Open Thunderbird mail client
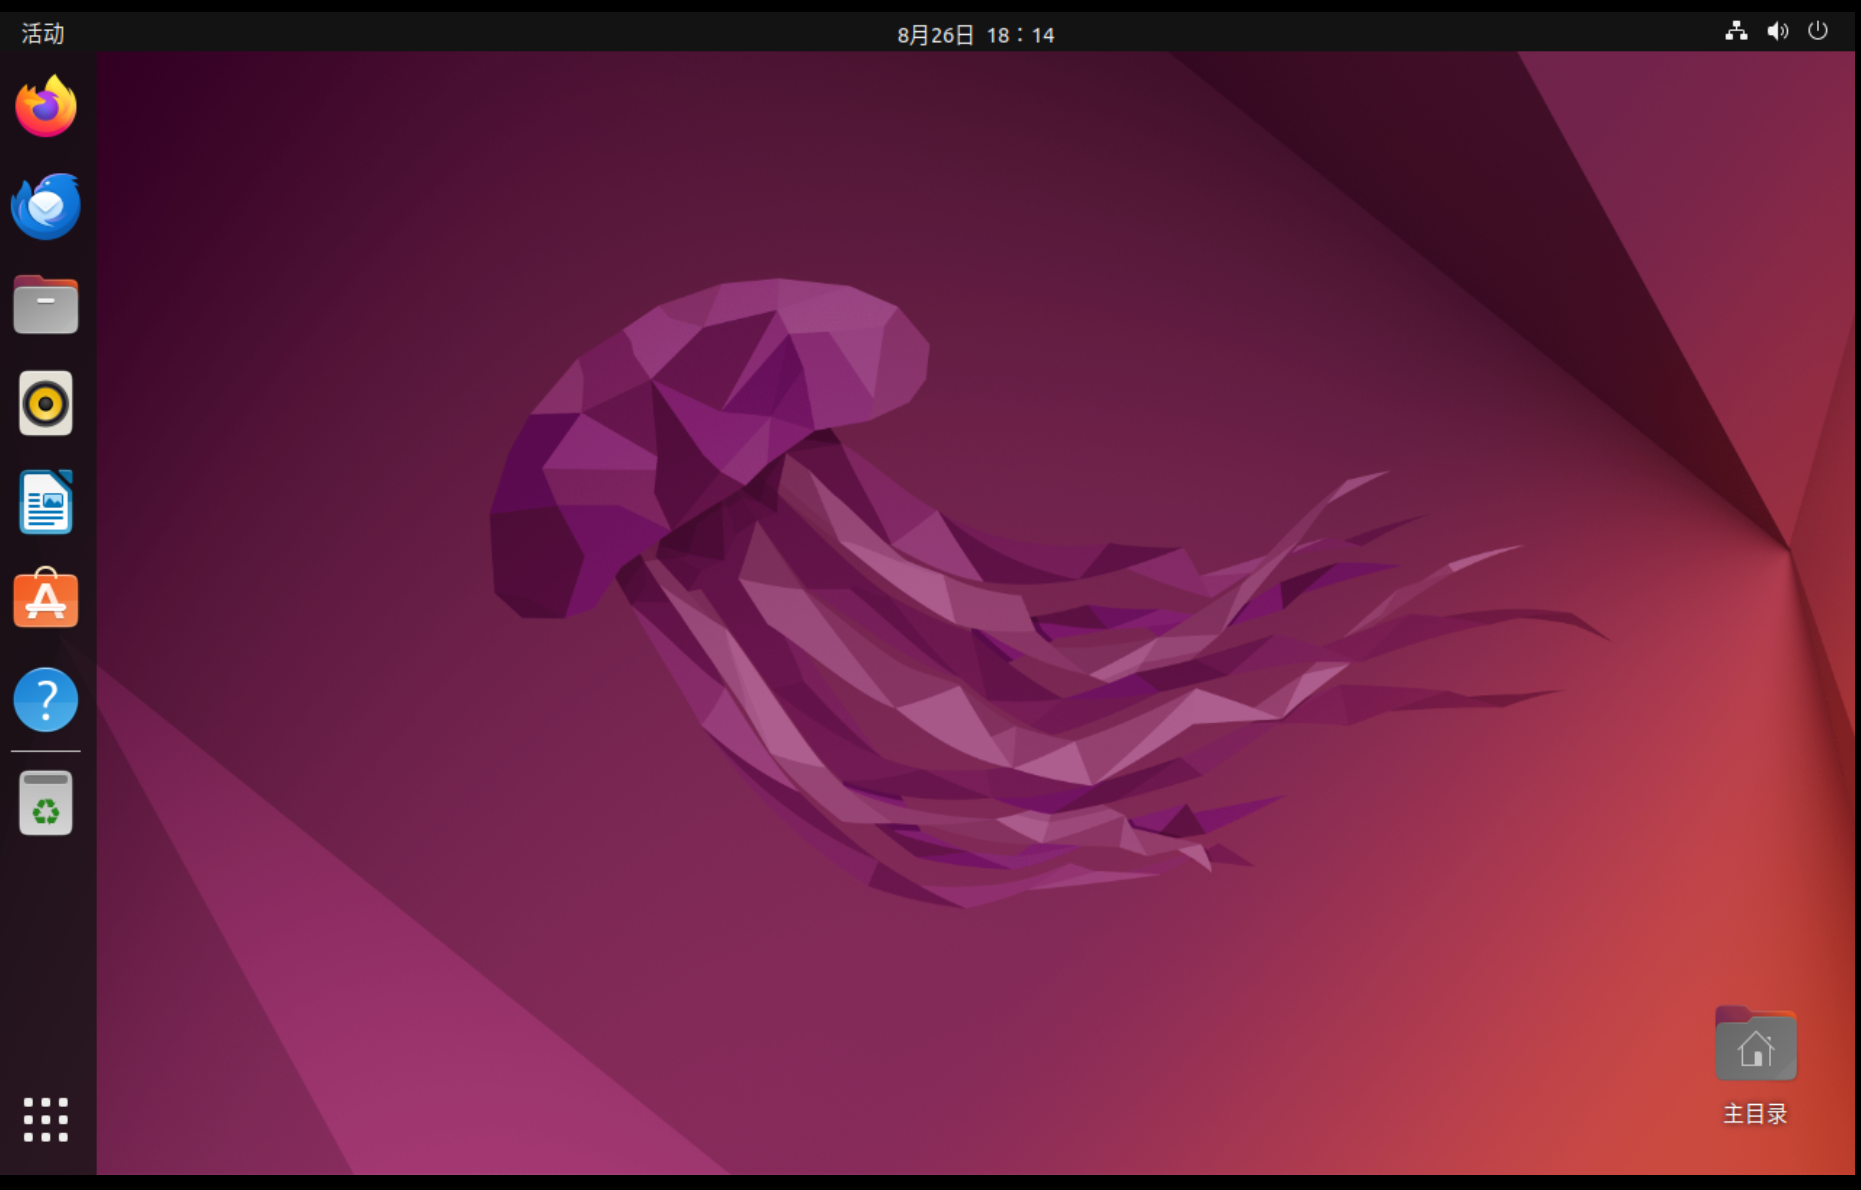The image size is (1861, 1190). (x=46, y=205)
